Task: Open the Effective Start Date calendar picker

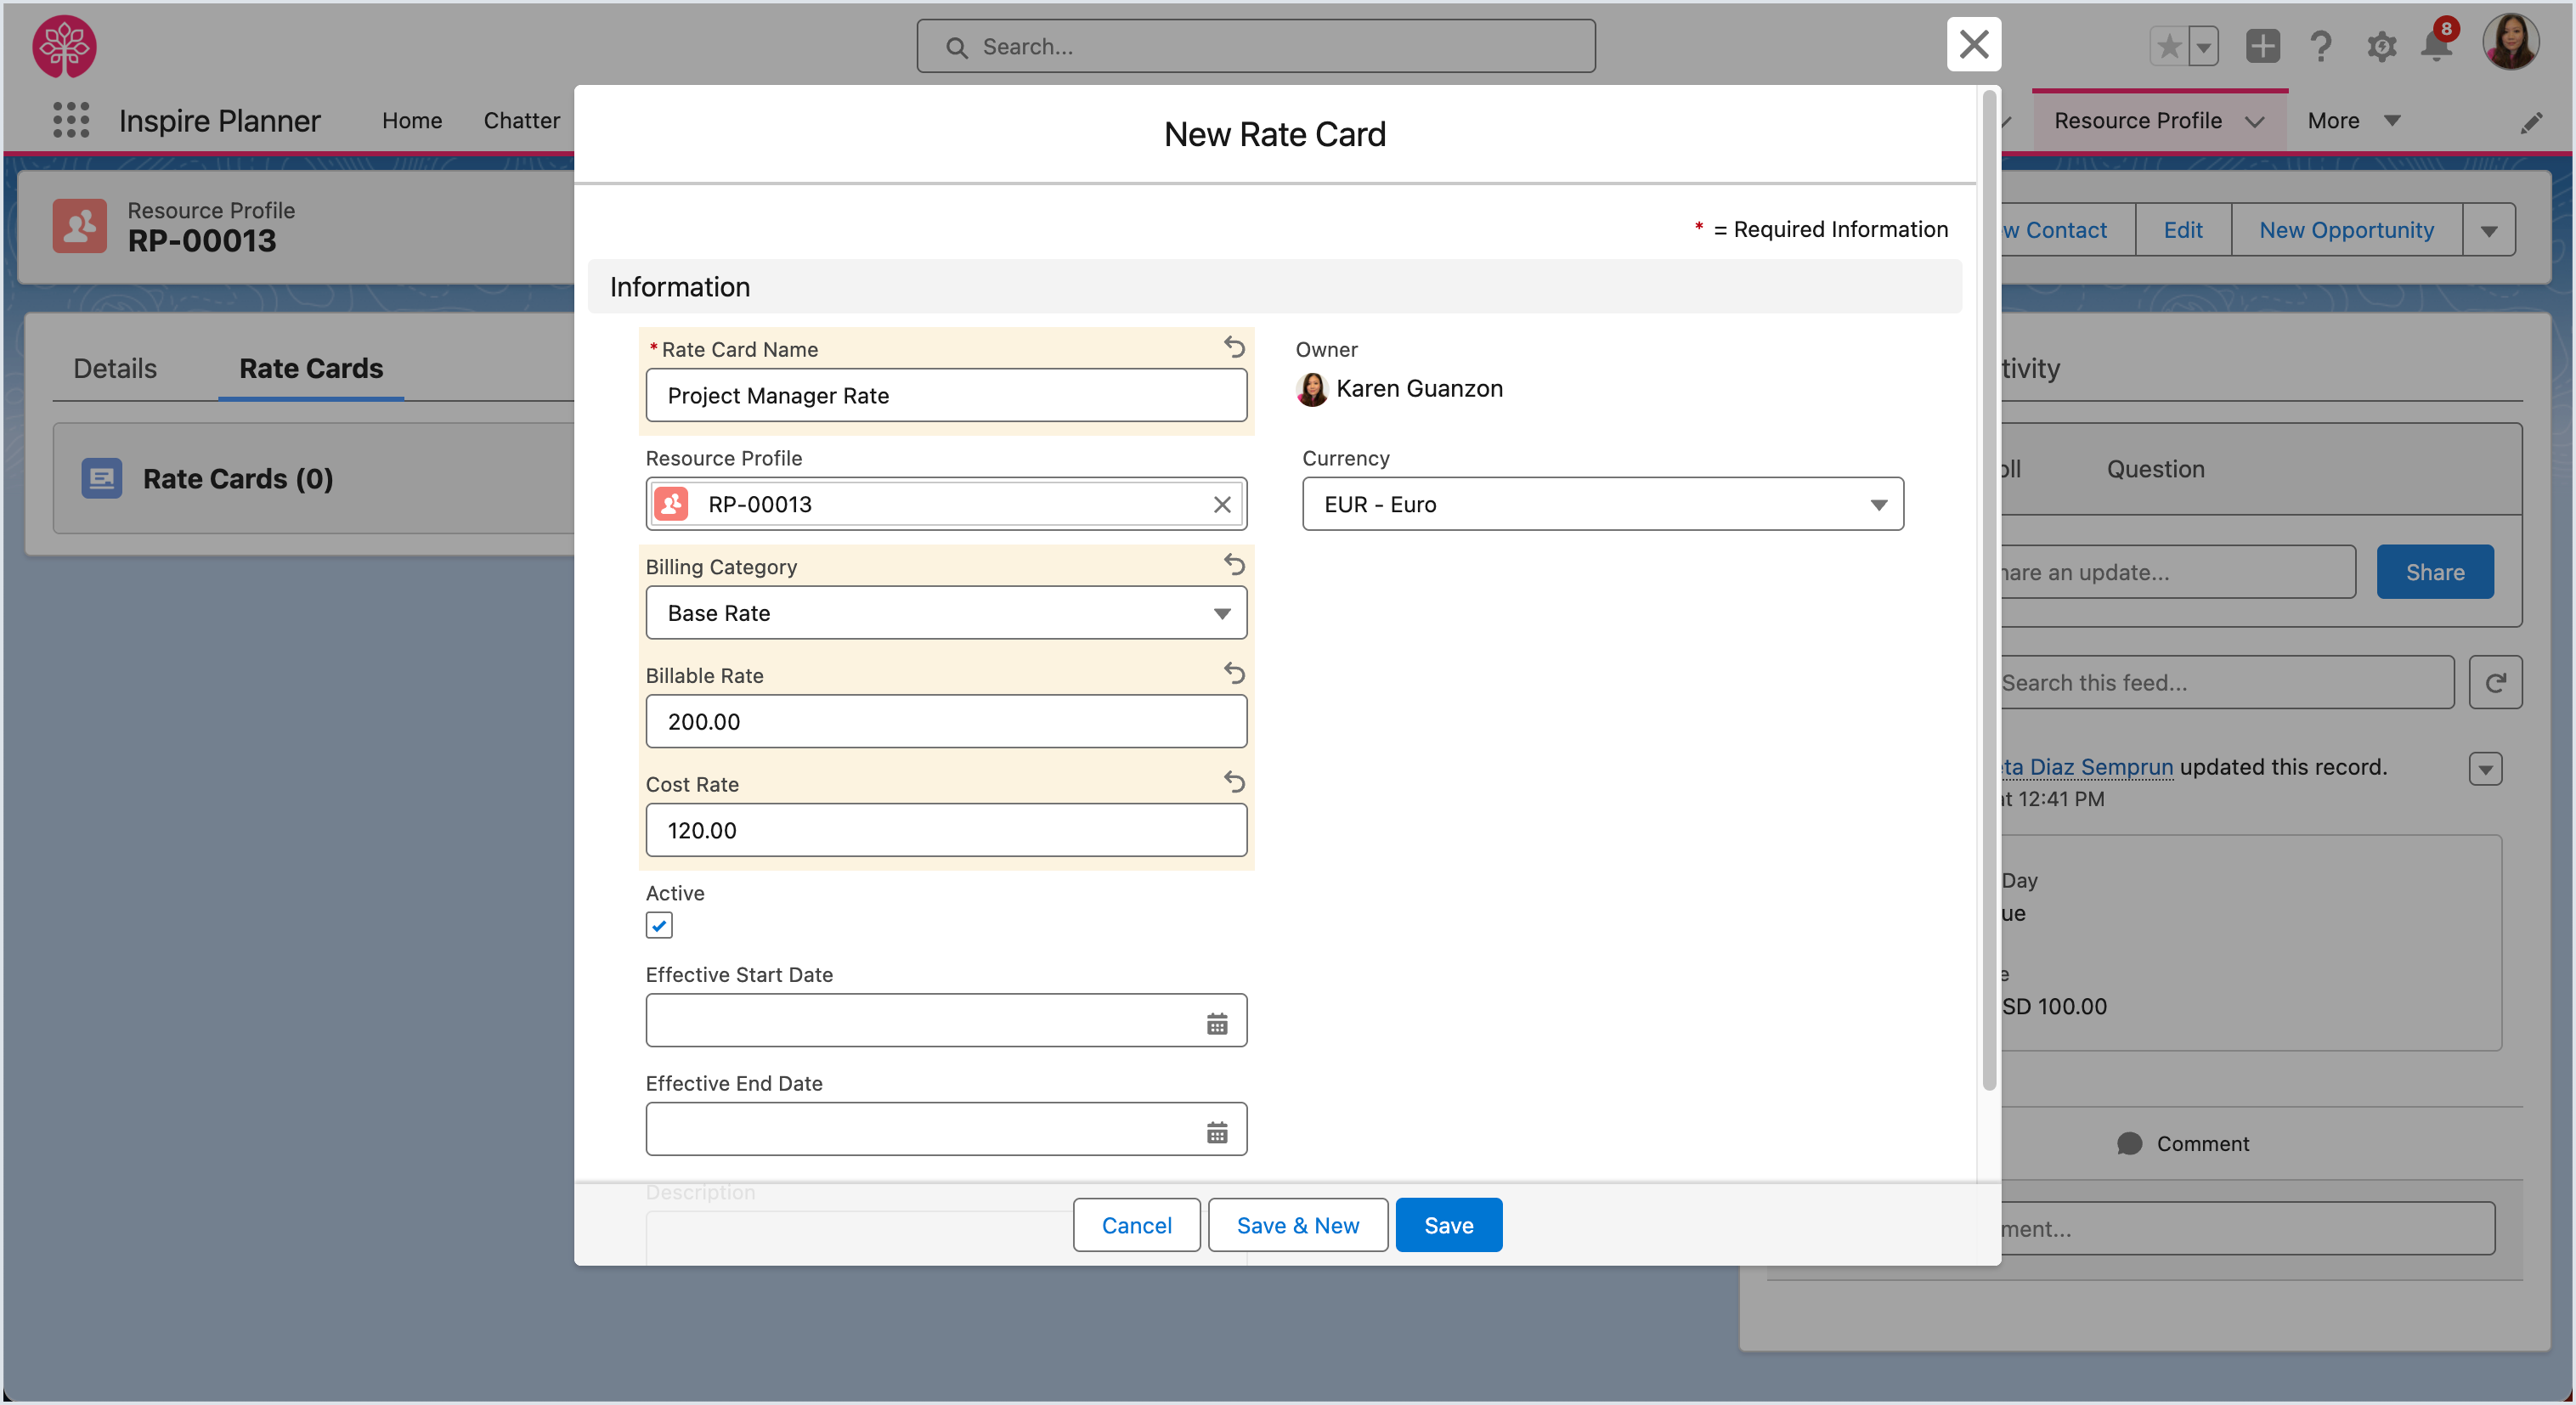Action: (x=1217, y=1023)
